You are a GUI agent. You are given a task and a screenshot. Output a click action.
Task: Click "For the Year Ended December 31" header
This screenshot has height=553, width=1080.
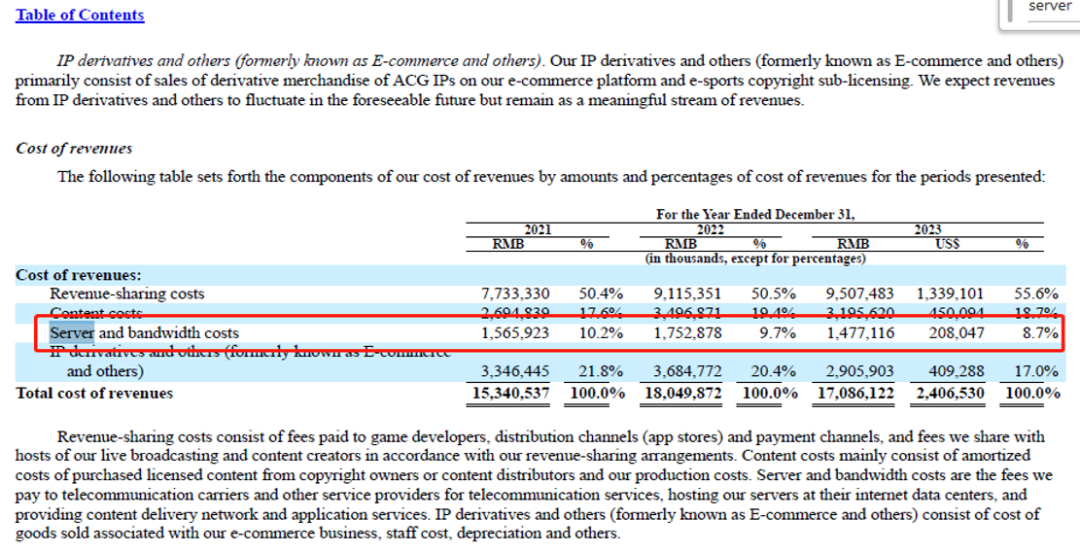(x=755, y=214)
